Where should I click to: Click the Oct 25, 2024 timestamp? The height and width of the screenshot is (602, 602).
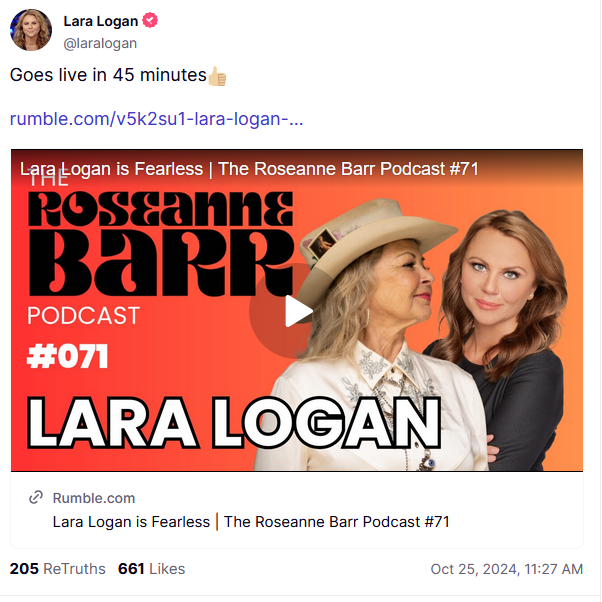[x=507, y=569]
